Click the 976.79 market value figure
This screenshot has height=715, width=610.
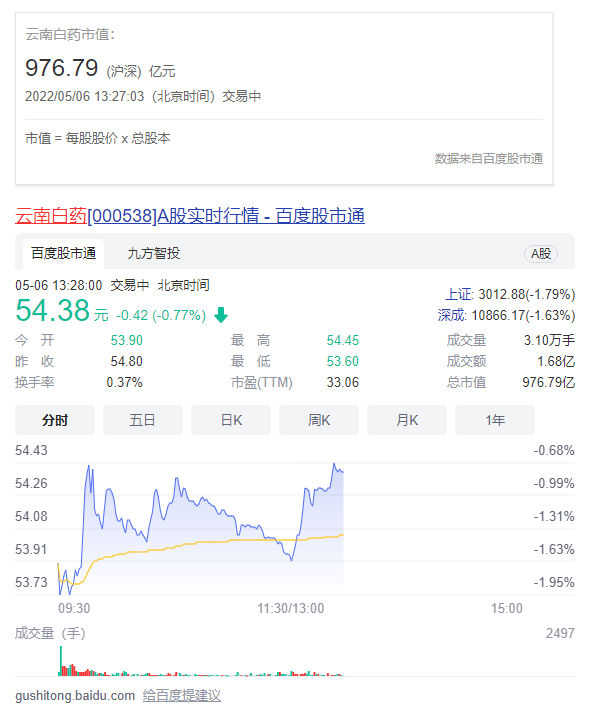[61, 68]
